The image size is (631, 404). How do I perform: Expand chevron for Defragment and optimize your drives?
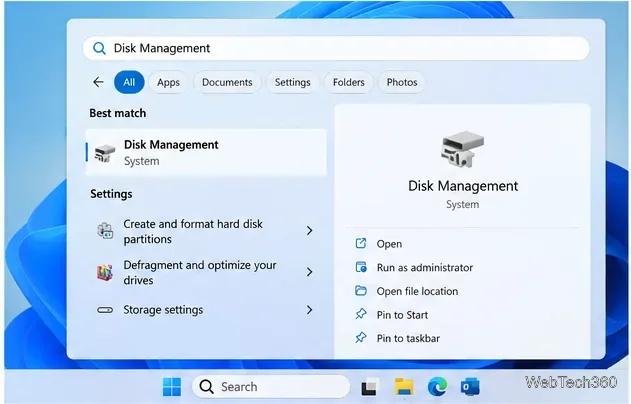[309, 272]
